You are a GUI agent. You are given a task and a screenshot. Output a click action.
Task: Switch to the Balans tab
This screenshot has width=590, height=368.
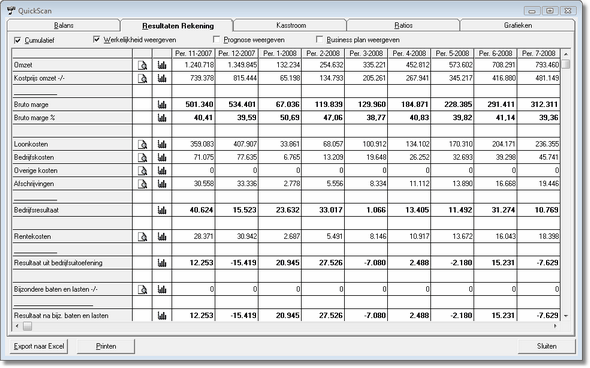pyautogui.click(x=63, y=25)
